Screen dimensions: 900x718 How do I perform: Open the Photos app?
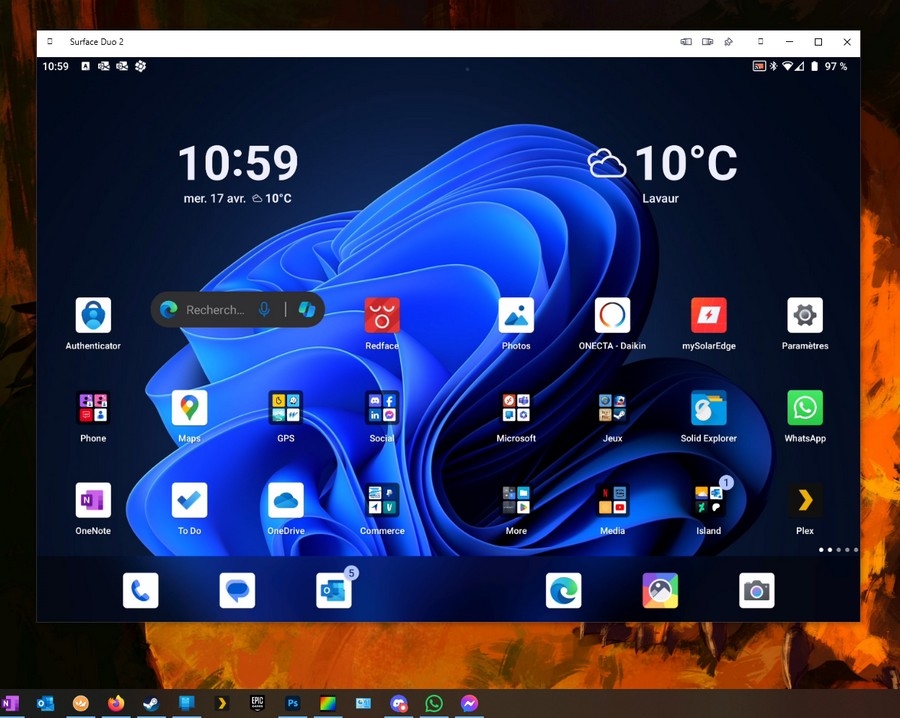[x=516, y=316]
